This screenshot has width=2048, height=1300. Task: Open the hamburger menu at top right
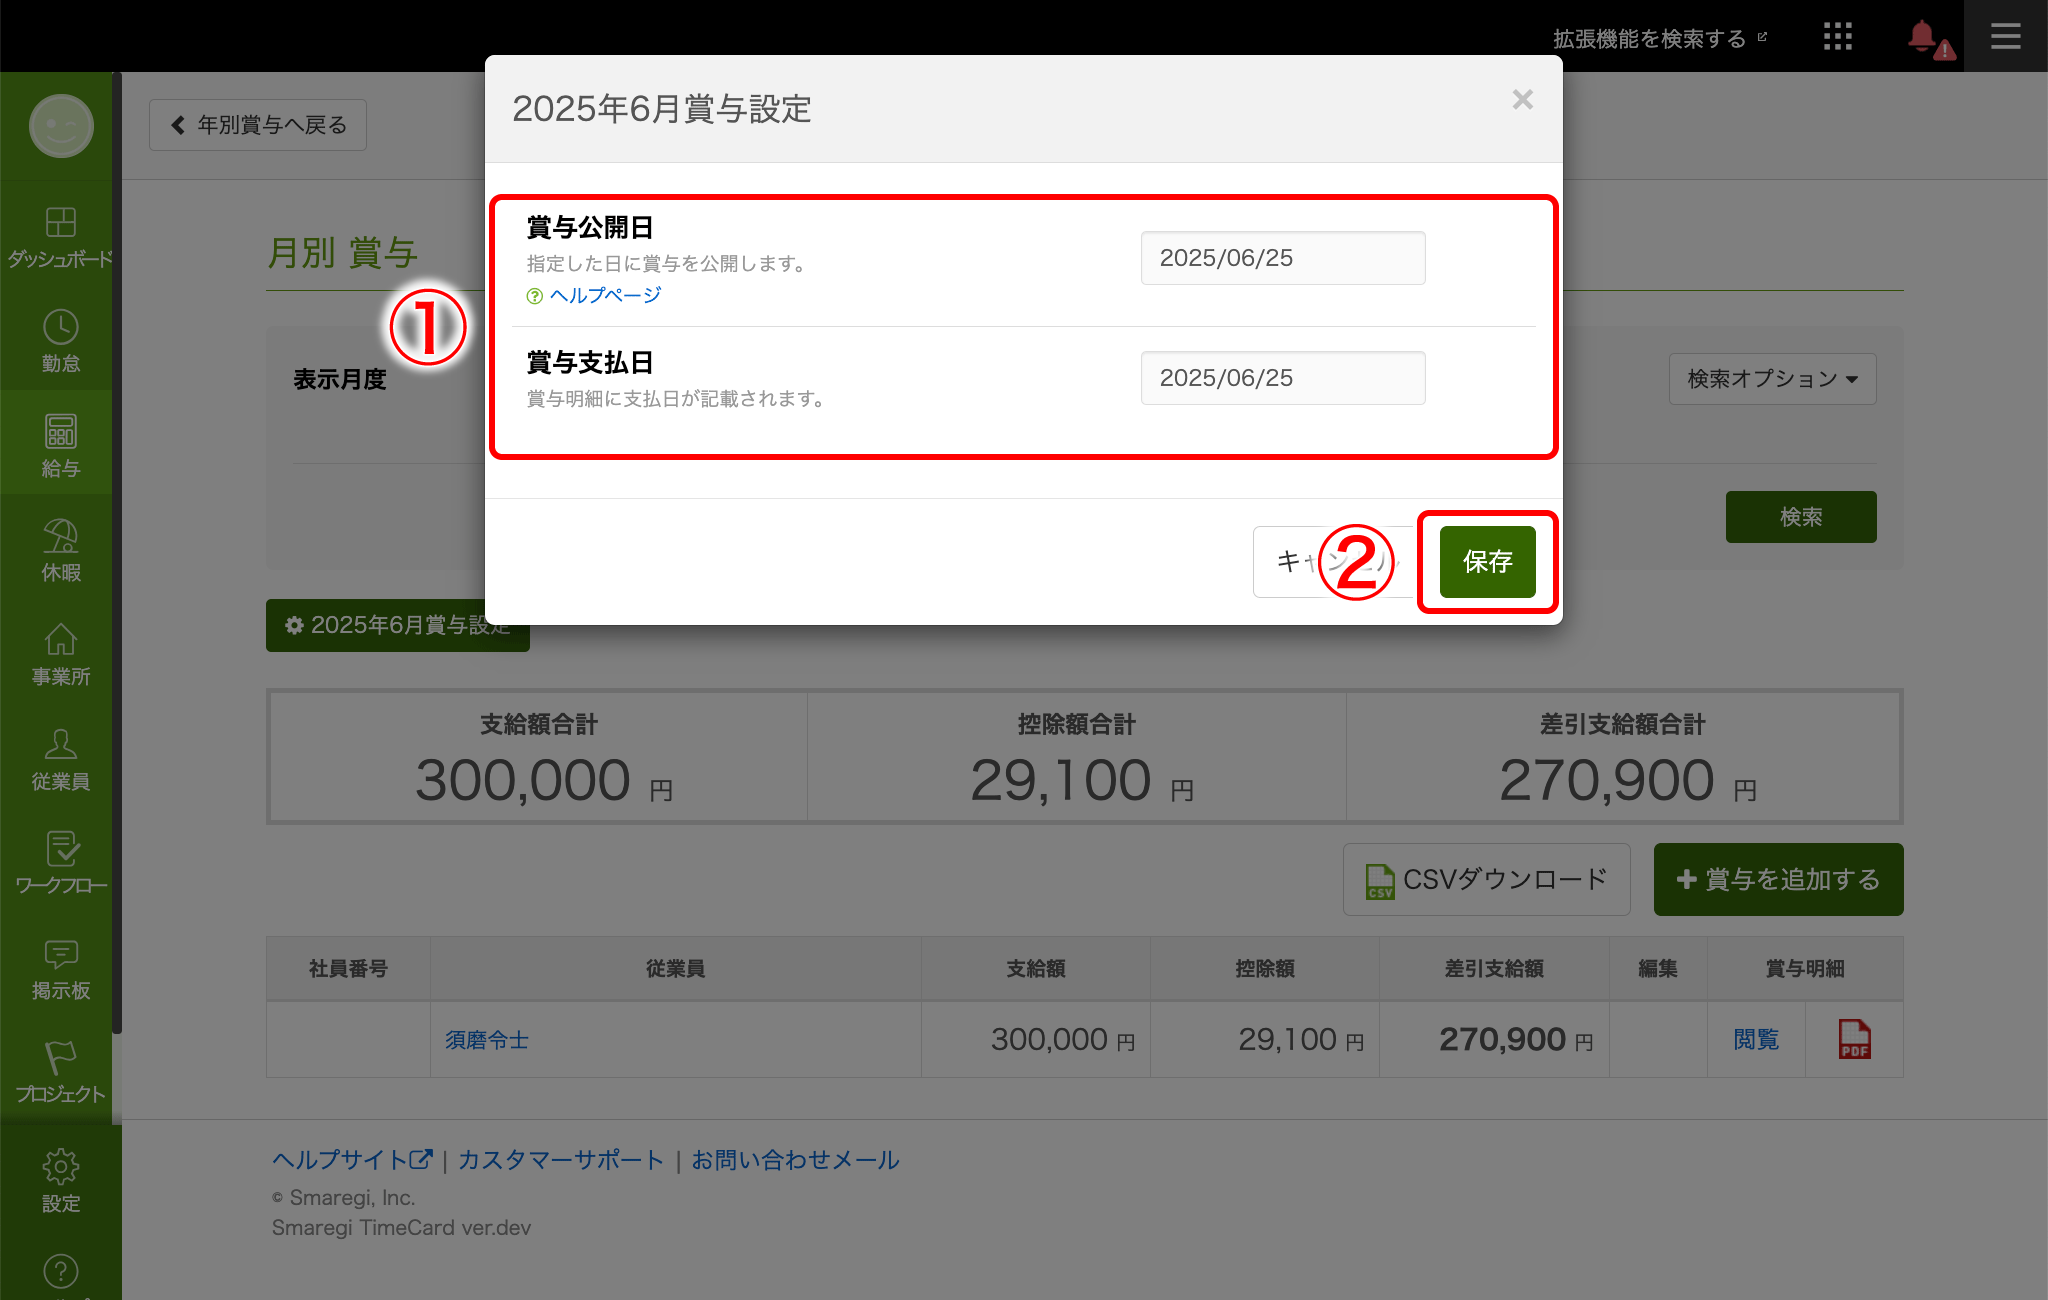(2005, 37)
